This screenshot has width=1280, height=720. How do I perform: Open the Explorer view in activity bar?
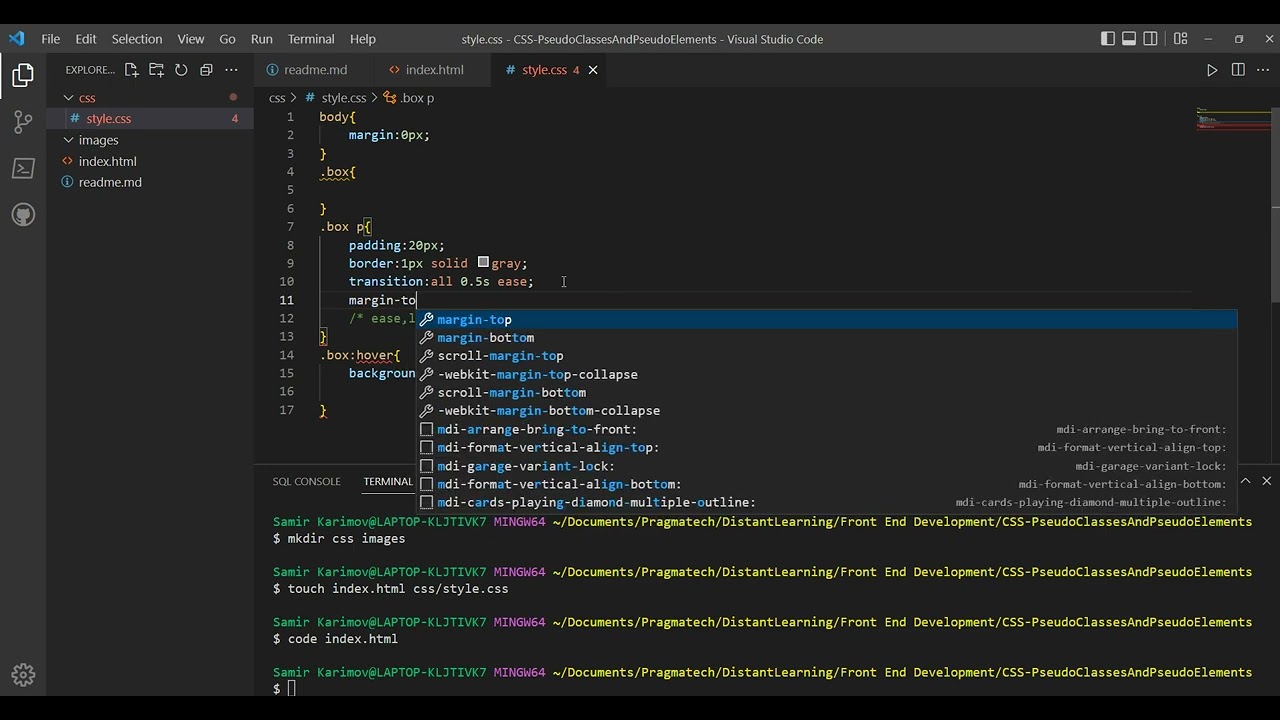[23, 75]
